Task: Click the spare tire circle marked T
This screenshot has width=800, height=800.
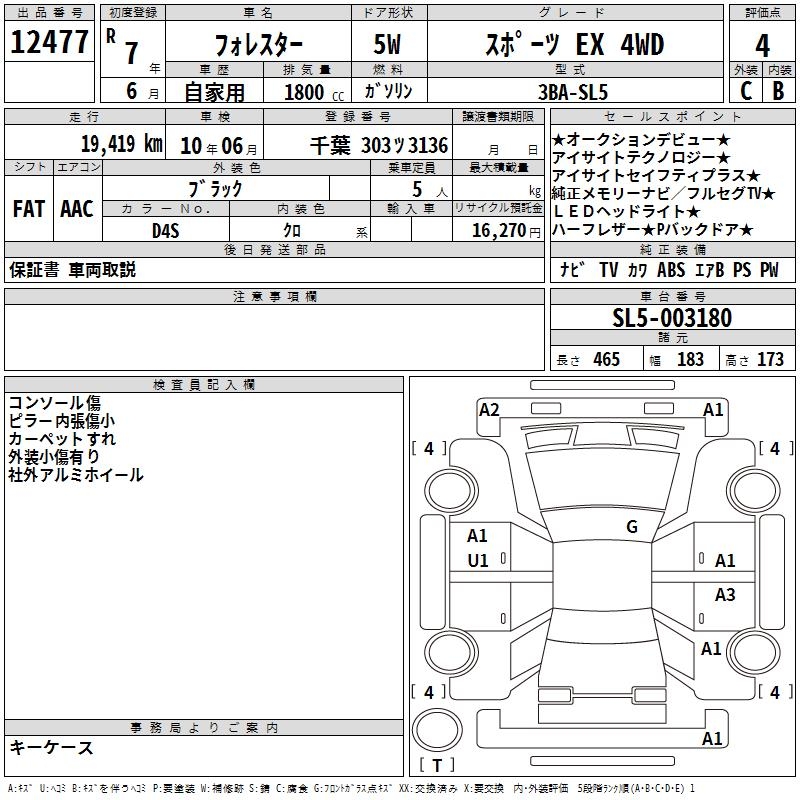Action: point(437,730)
